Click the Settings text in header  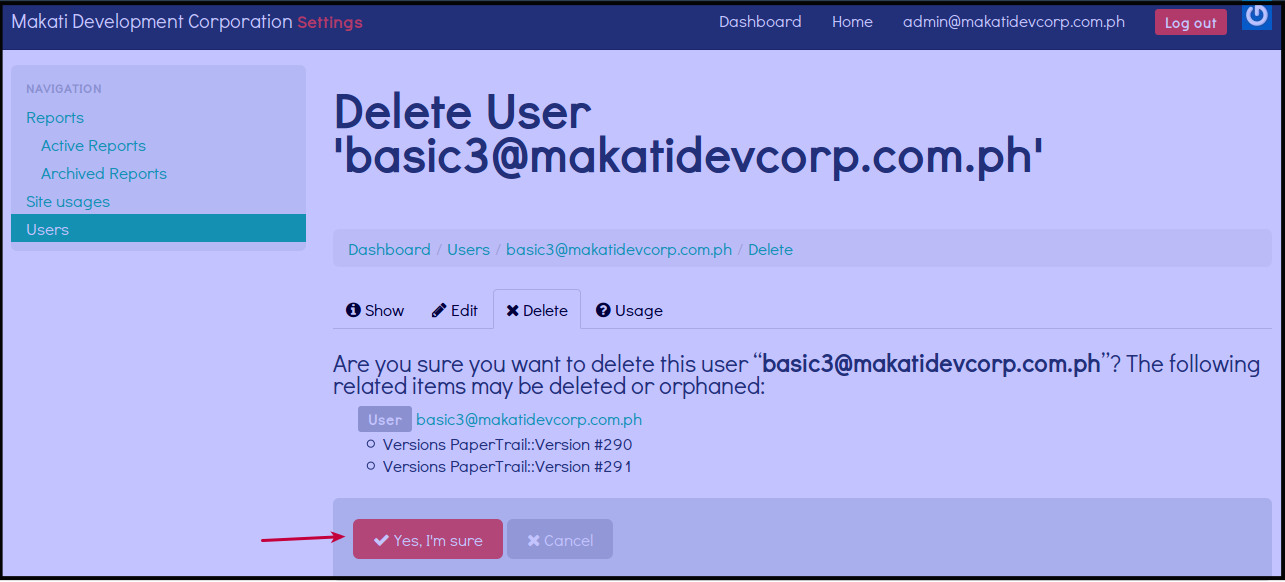[330, 22]
